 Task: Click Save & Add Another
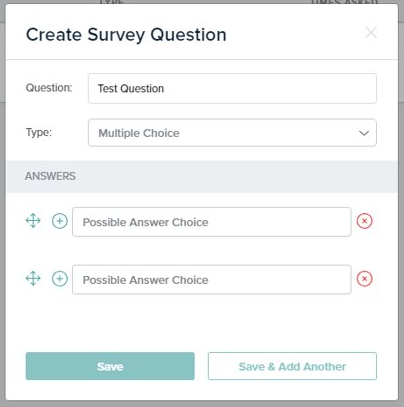tap(292, 366)
